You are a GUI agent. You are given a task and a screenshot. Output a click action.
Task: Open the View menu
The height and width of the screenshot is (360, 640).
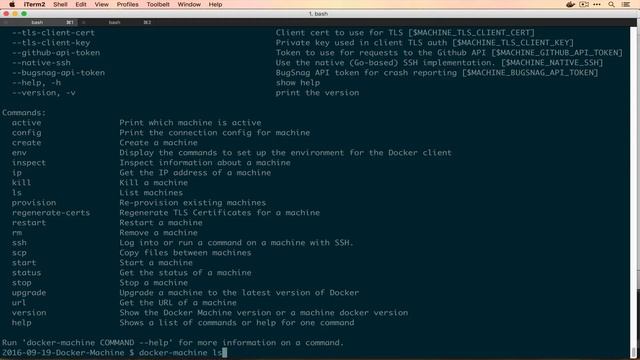102,4
